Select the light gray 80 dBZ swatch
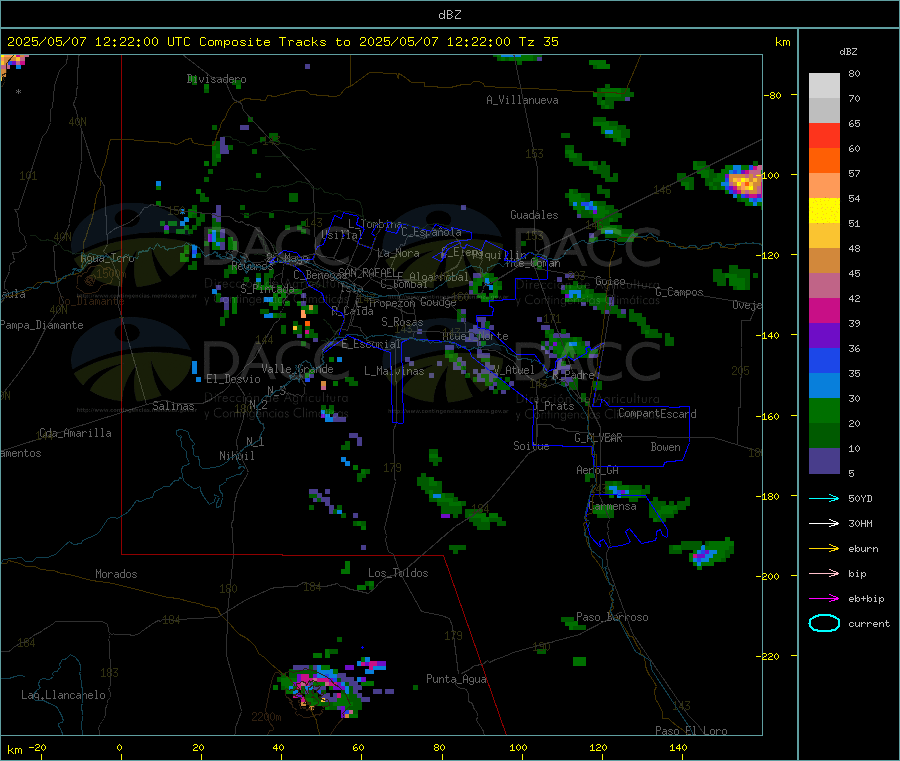 pyautogui.click(x=824, y=86)
